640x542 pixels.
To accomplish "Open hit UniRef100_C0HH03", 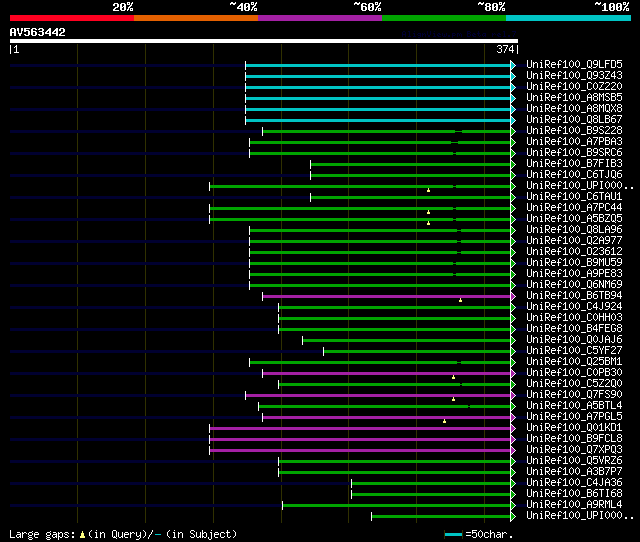I will click(x=574, y=318).
